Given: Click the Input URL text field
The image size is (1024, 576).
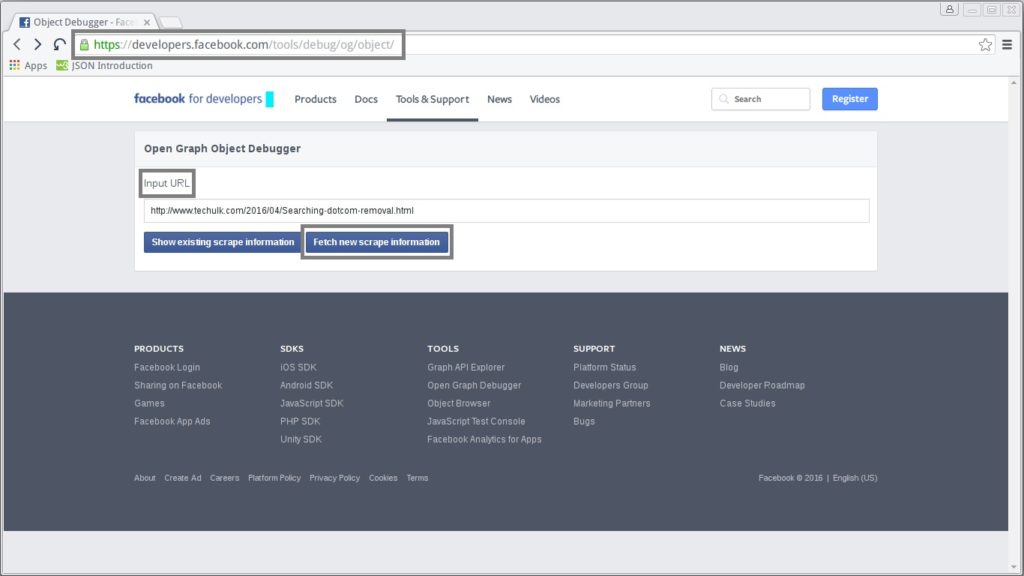Looking at the screenshot, I should [506, 211].
